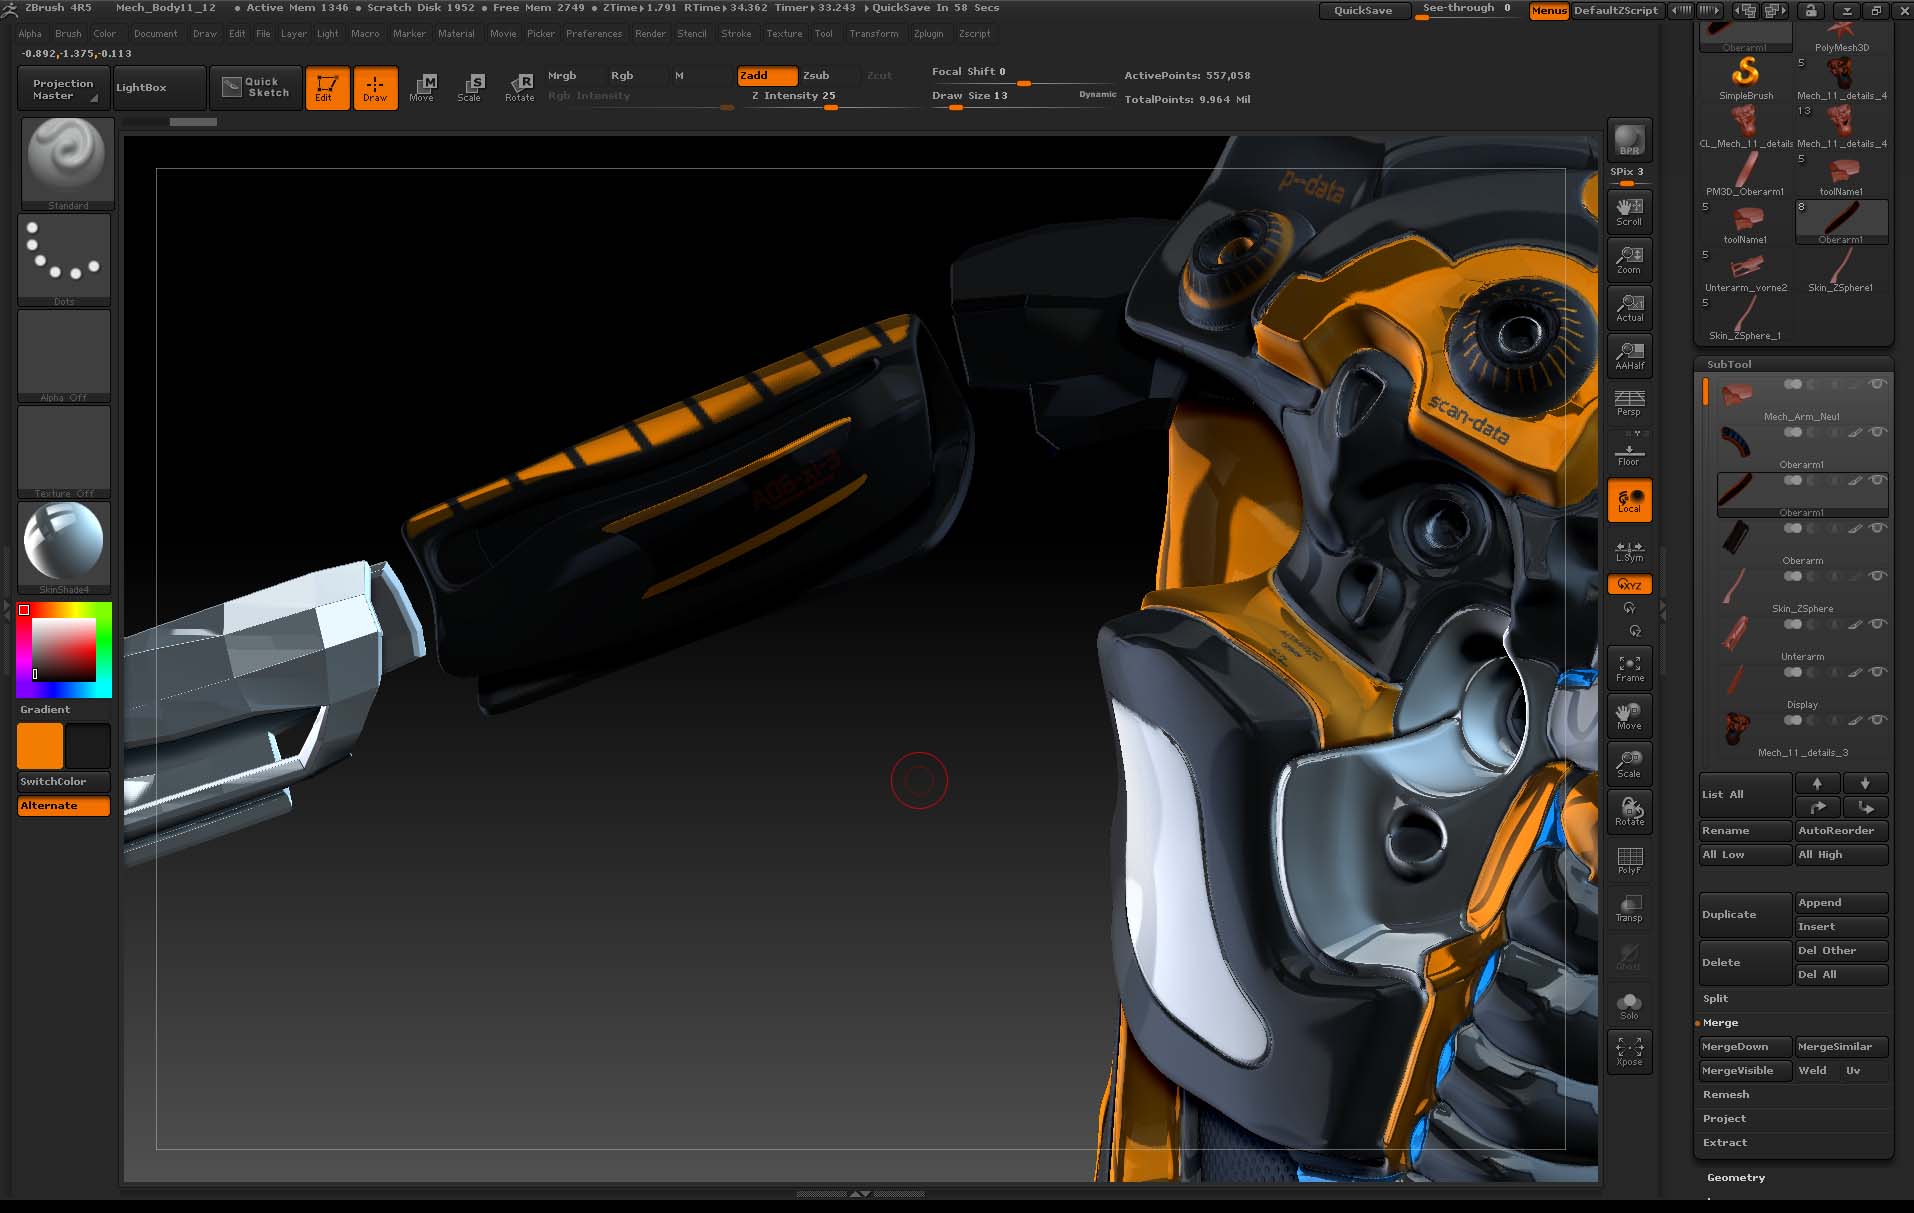Toggle Zsub sculpting mode
Viewport: 1914px width, 1213px height.
[816, 76]
